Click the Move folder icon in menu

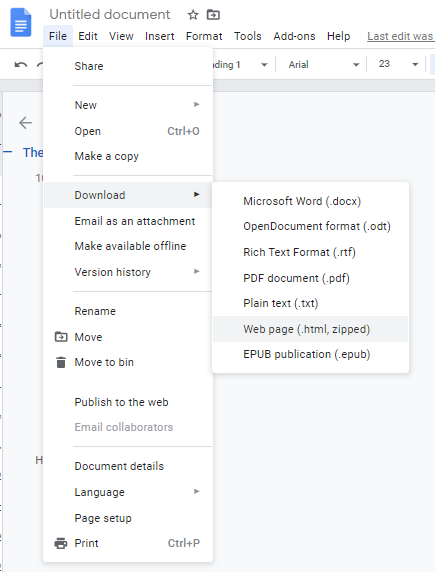point(61,337)
